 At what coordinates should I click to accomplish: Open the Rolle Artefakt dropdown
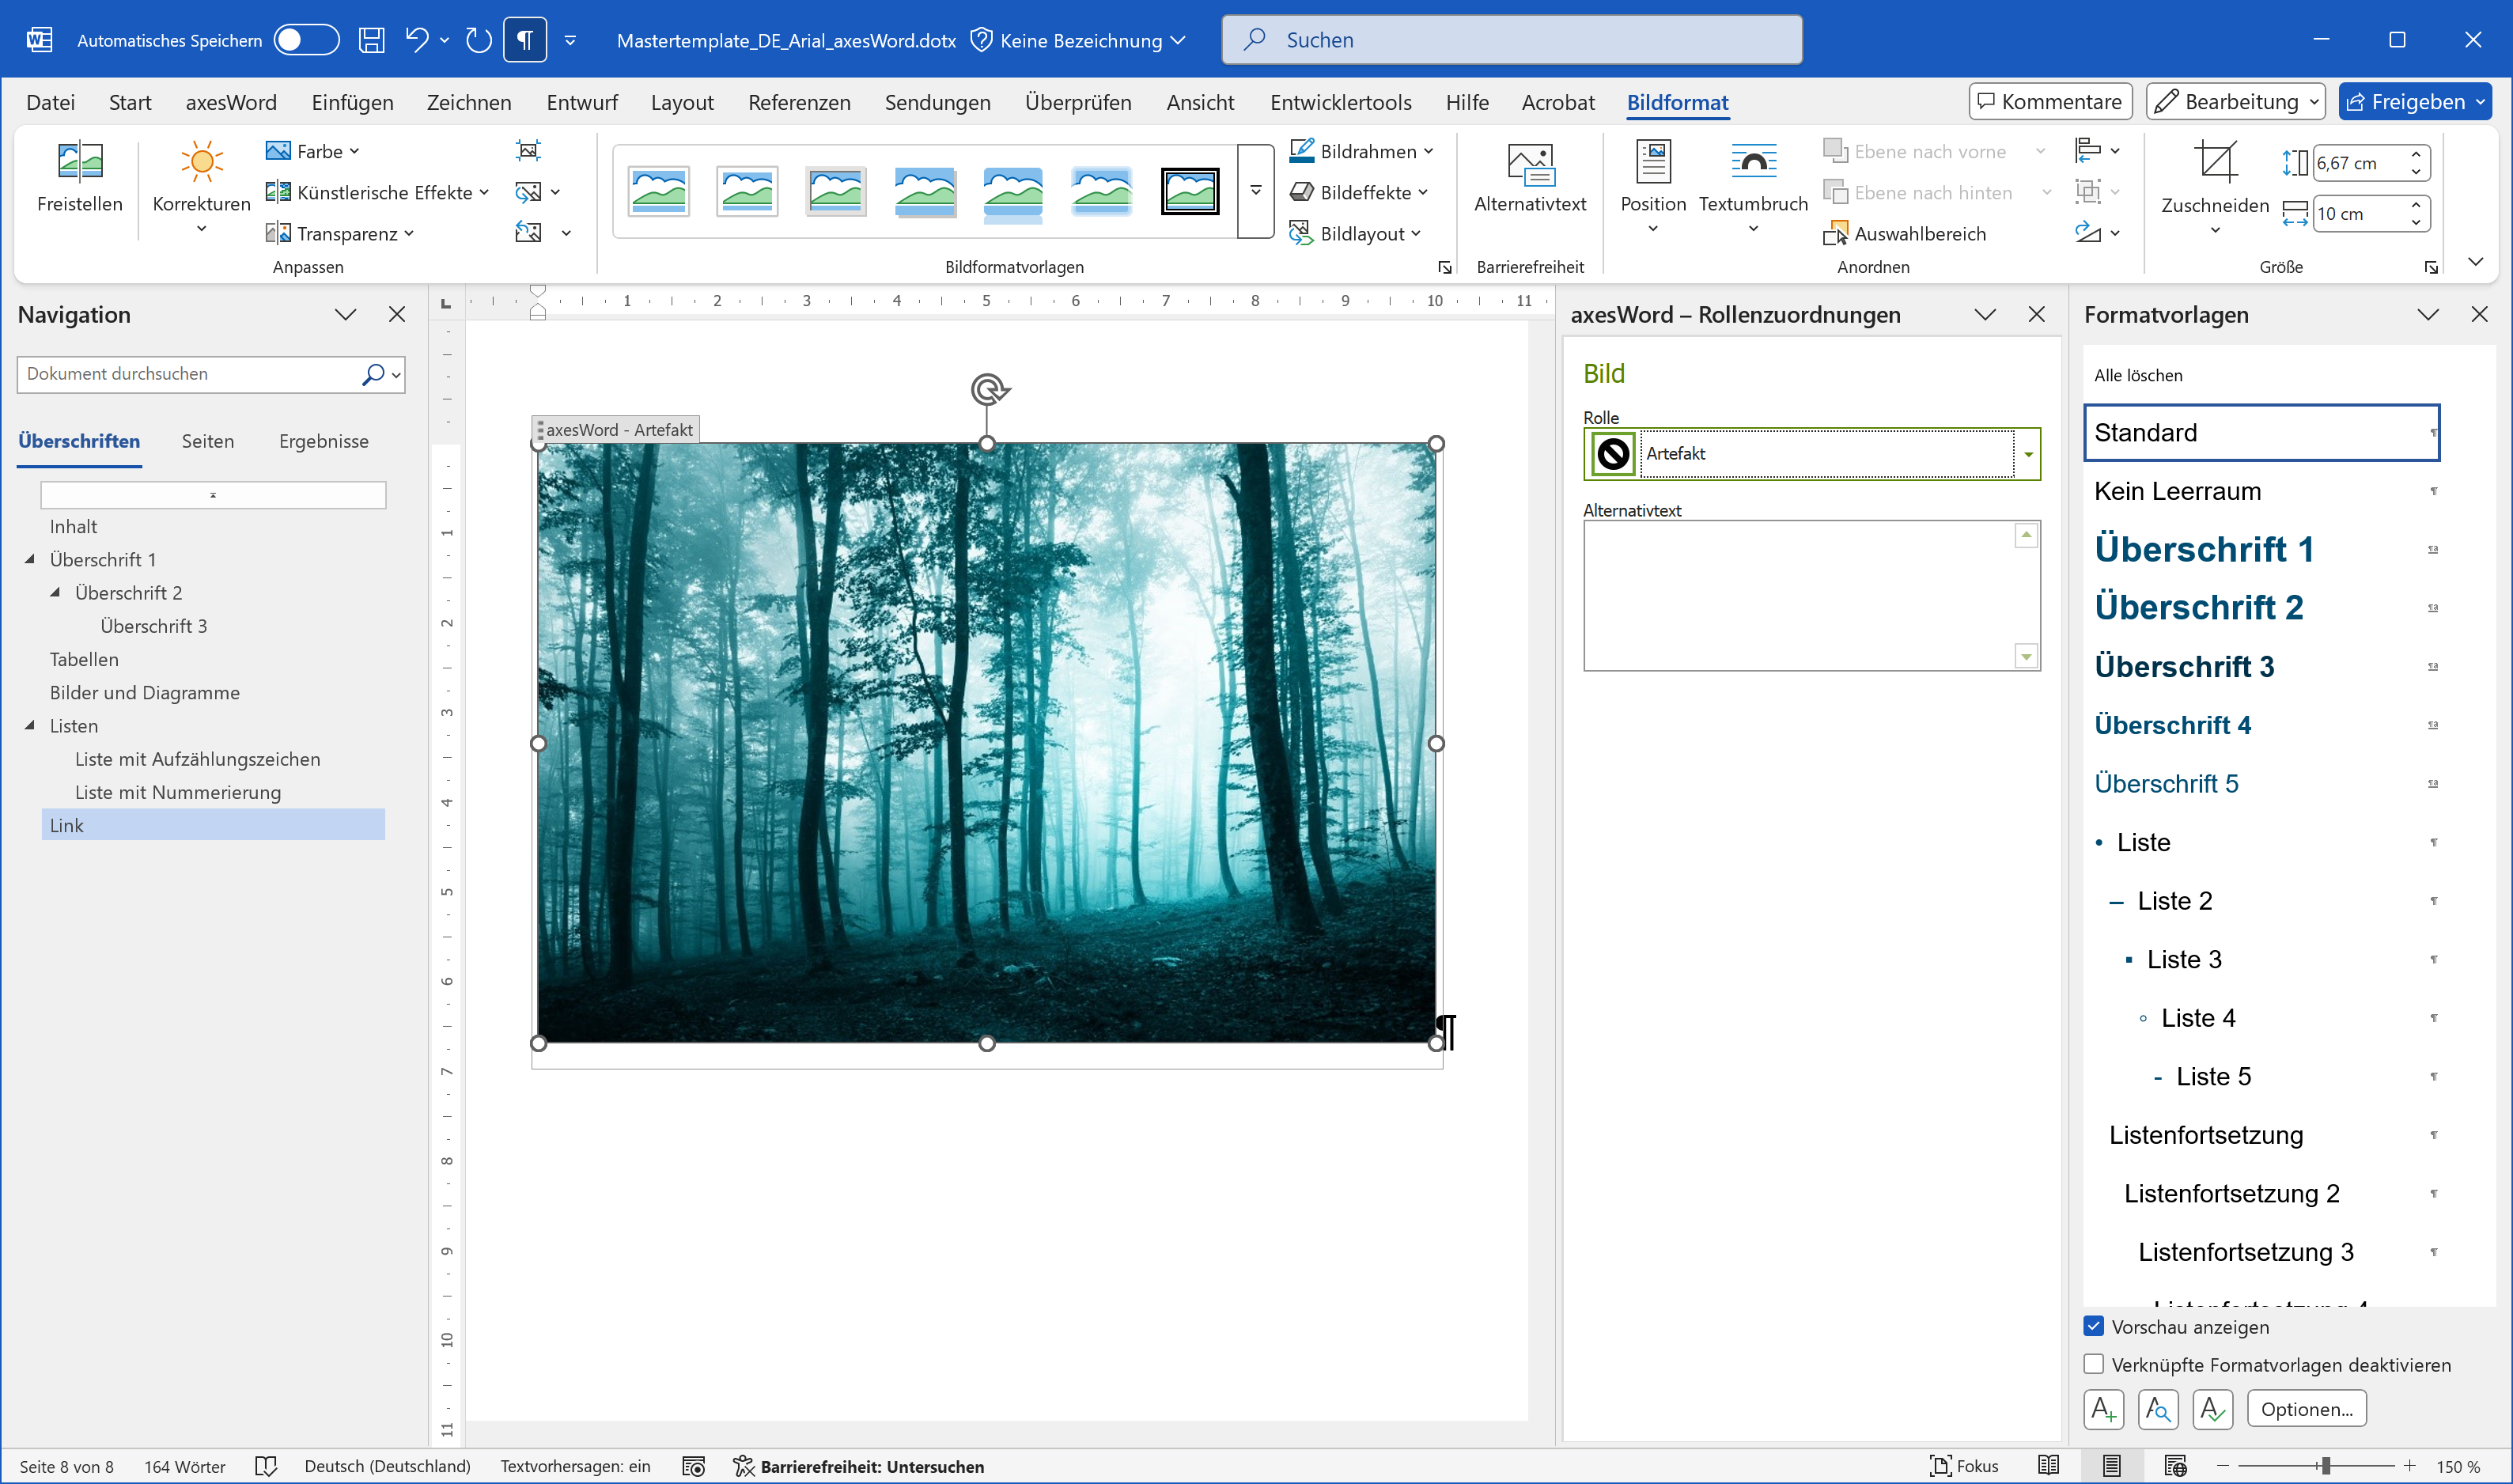(x=2028, y=454)
